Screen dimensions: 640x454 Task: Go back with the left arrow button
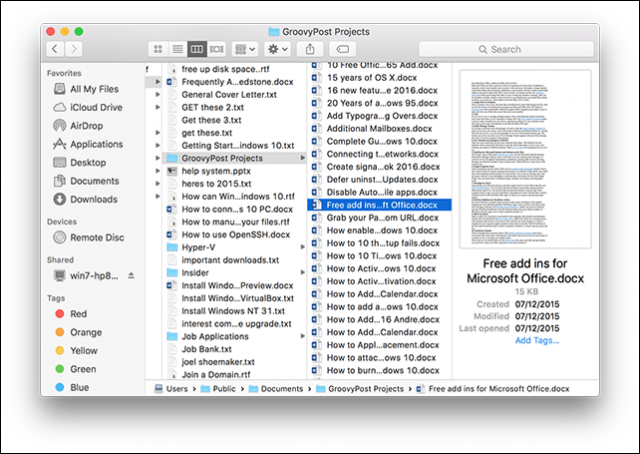coord(55,49)
